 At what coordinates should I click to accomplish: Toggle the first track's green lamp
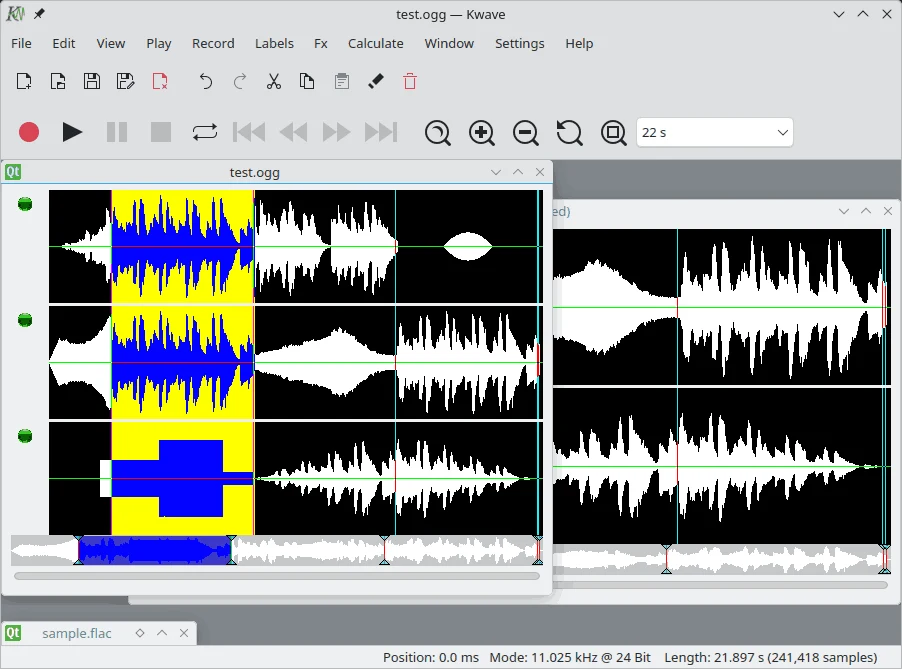pos(25,204)
